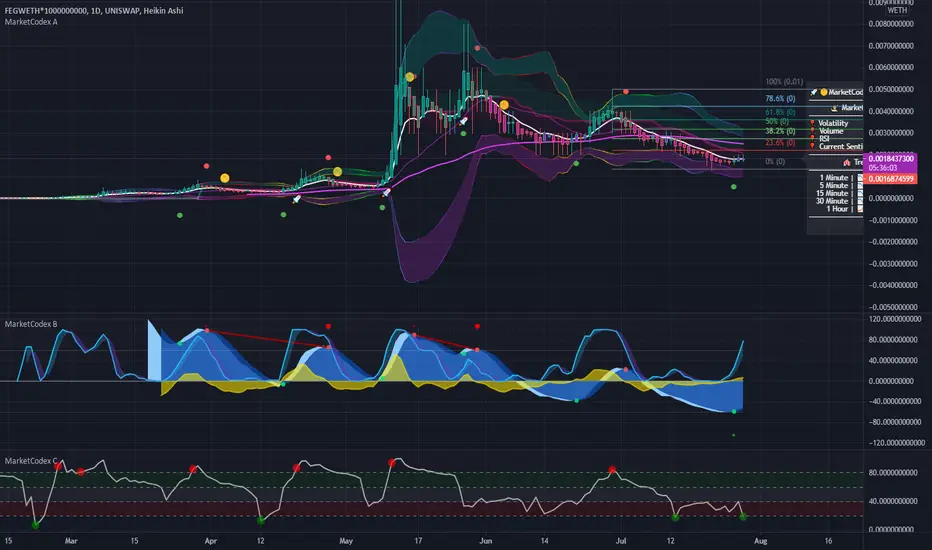Screen dimensions: 932x550
Task: Select the 100% (0.01) Fibonacci level label
Action: tap(784, 81)
